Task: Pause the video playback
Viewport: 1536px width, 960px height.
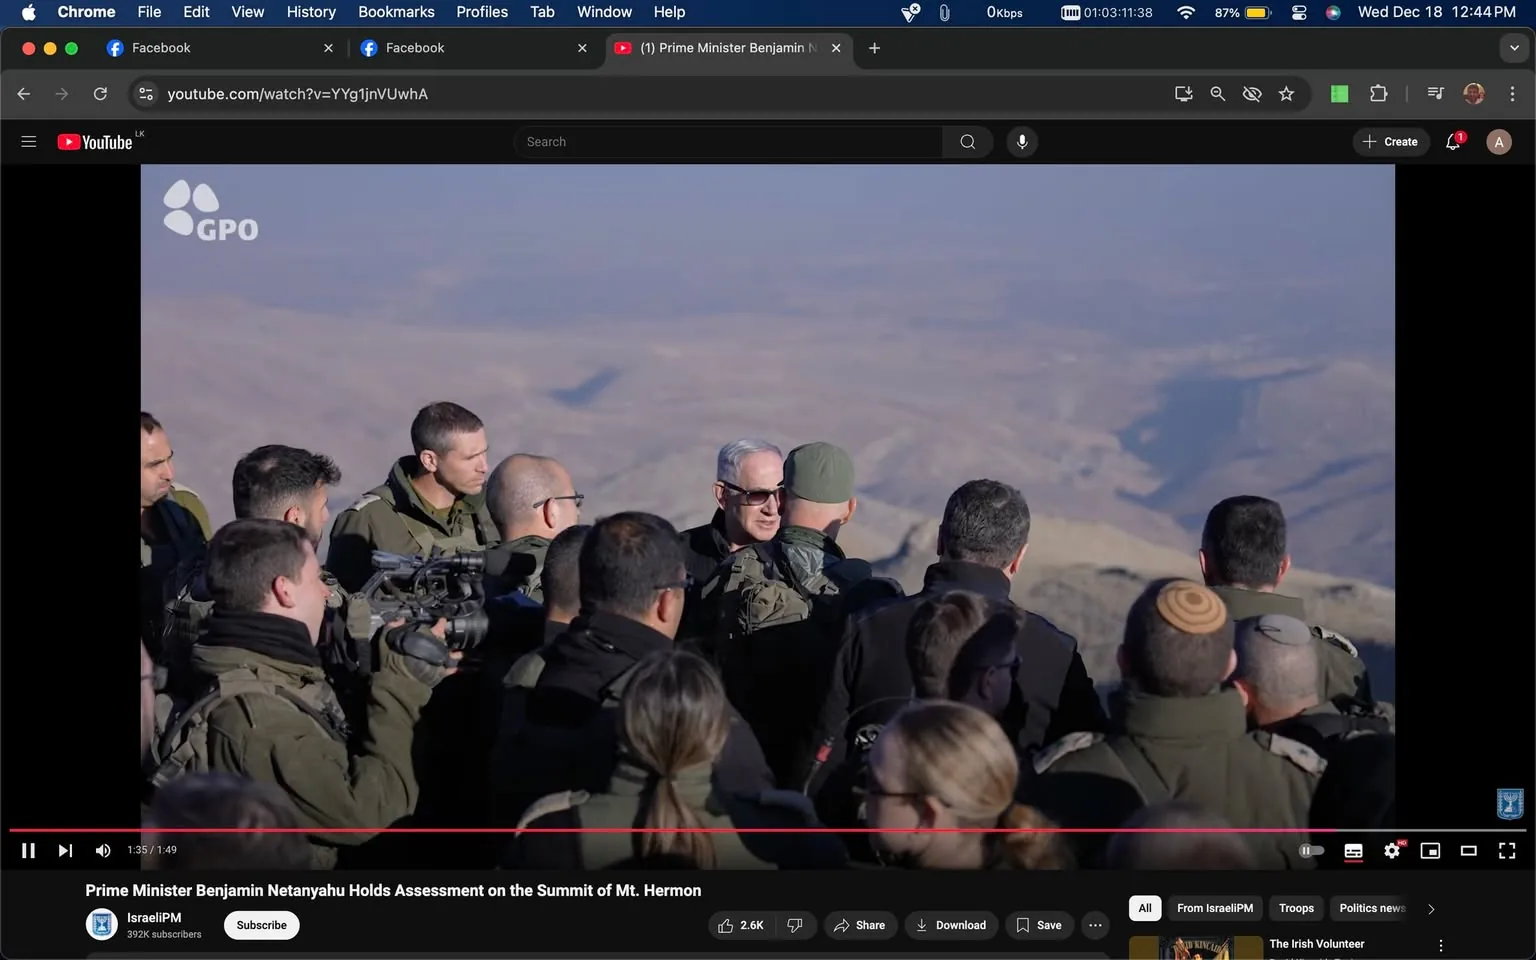Action: click(28, 850)
